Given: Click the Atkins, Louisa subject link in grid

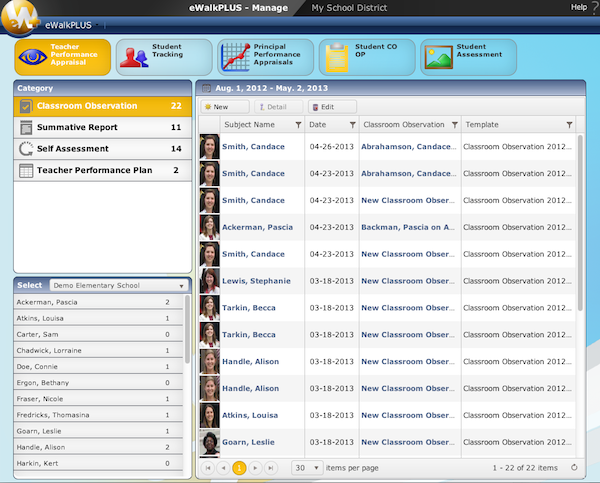Looking at the screenshot, I should click(250, 415).
